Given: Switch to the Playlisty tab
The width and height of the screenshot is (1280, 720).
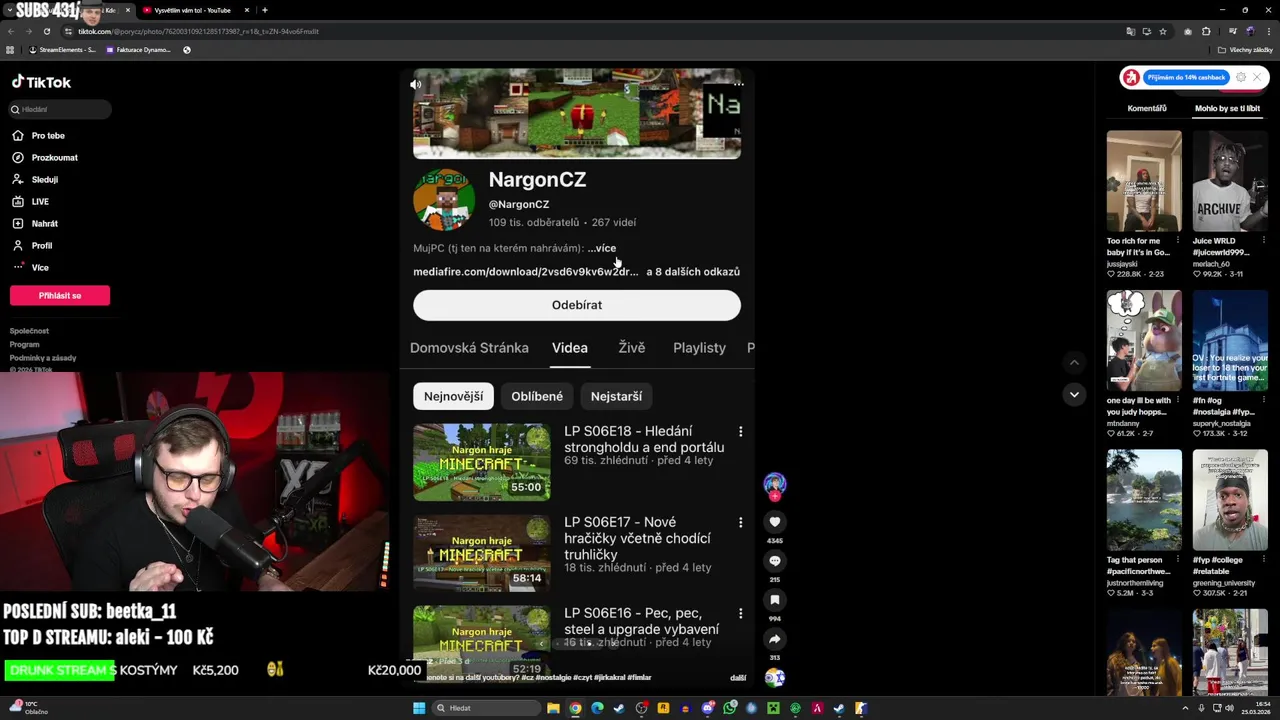Looking at the screenshot, I should tap(699, 348).
